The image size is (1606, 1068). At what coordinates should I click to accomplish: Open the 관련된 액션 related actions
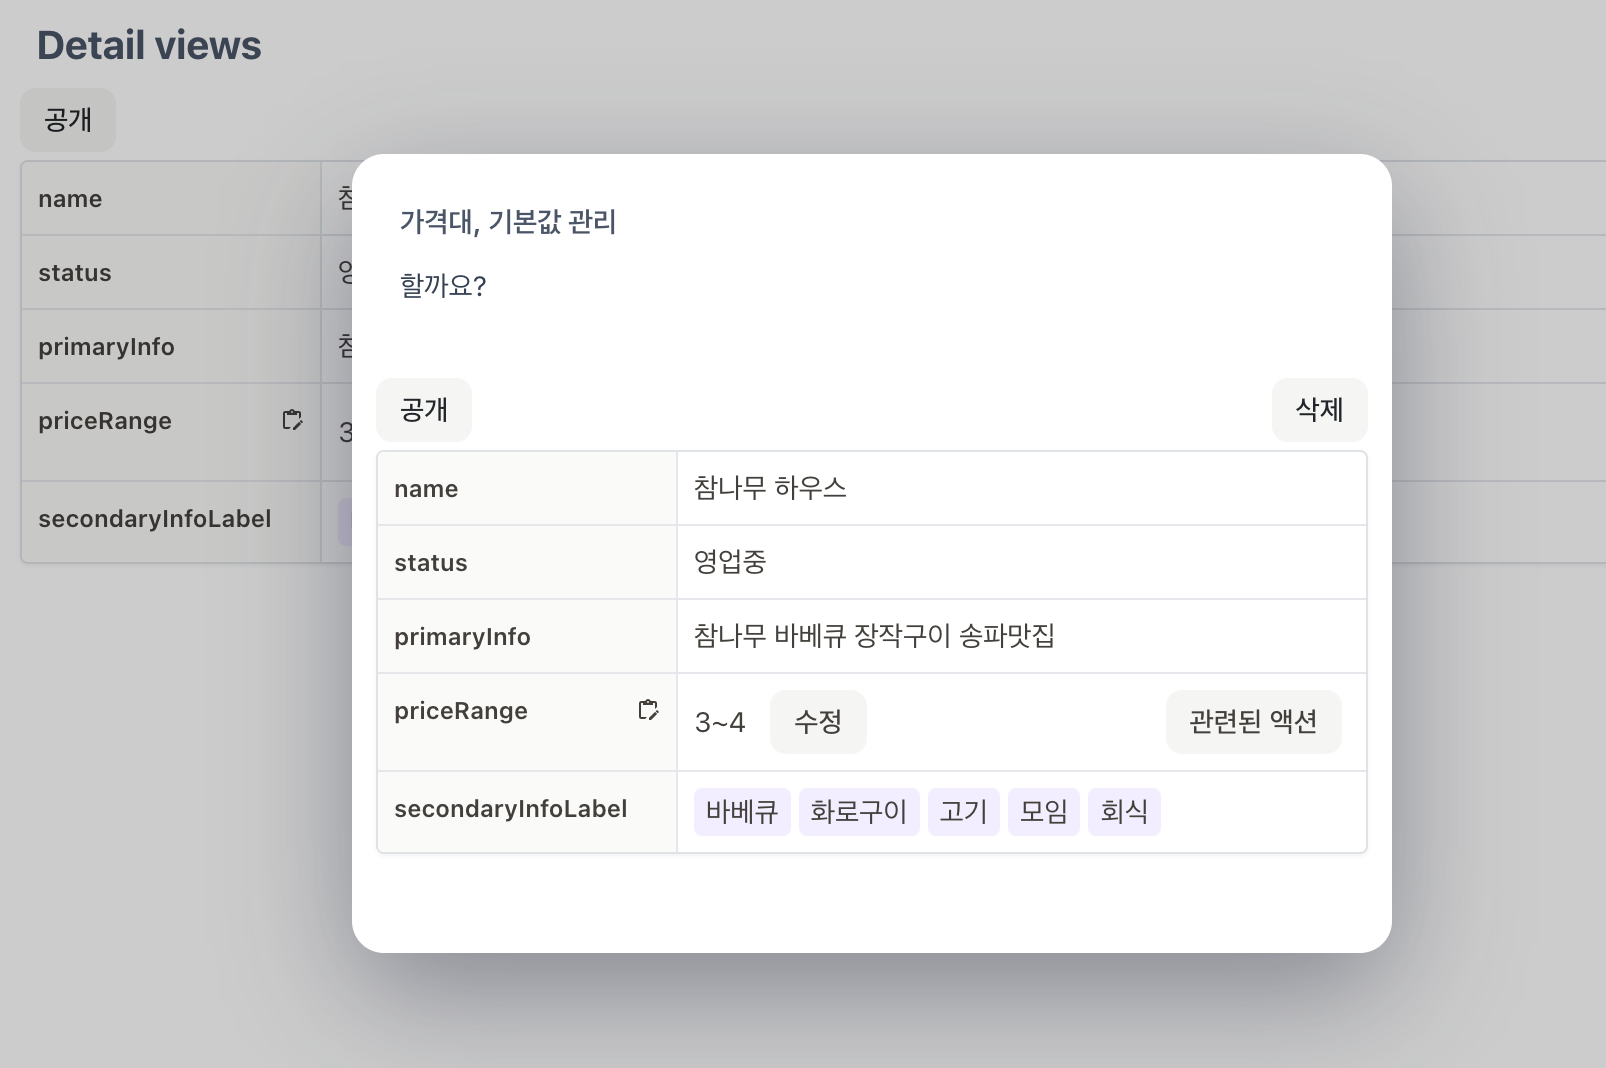pos(1253,721)
